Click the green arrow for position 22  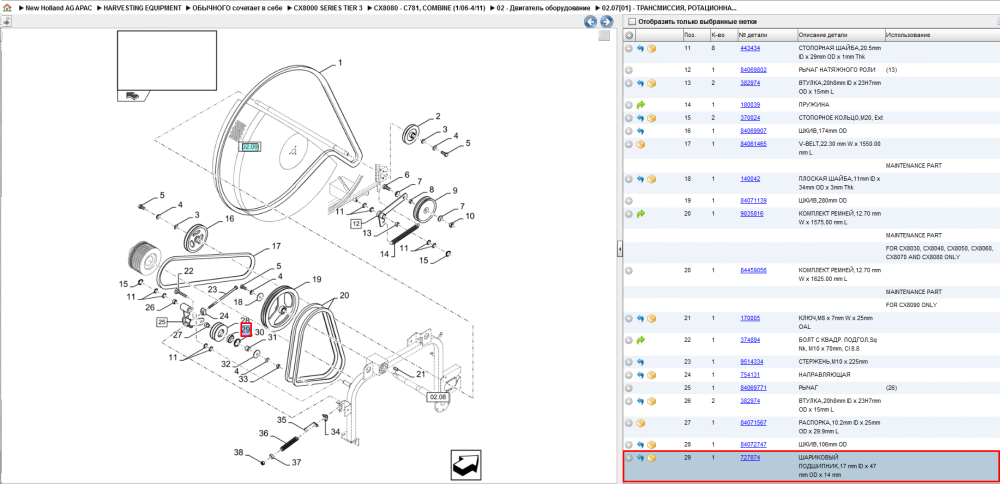[x=640, y=340]
